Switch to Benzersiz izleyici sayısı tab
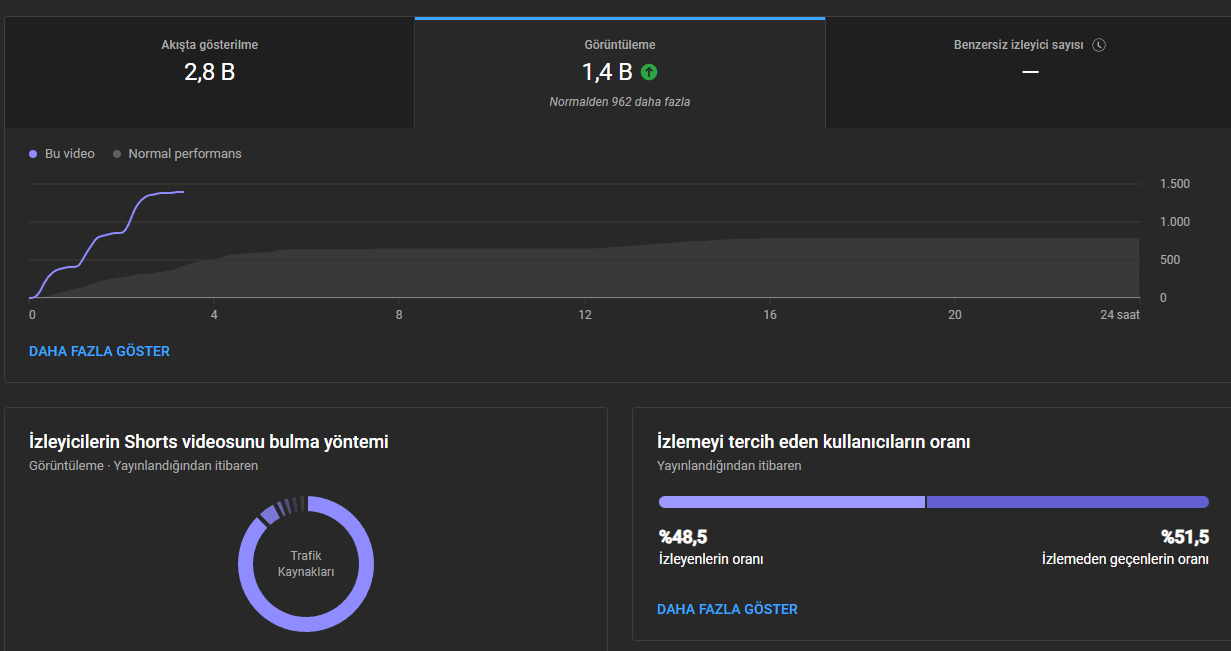The image size is (1231, 651). (1028, 73)
